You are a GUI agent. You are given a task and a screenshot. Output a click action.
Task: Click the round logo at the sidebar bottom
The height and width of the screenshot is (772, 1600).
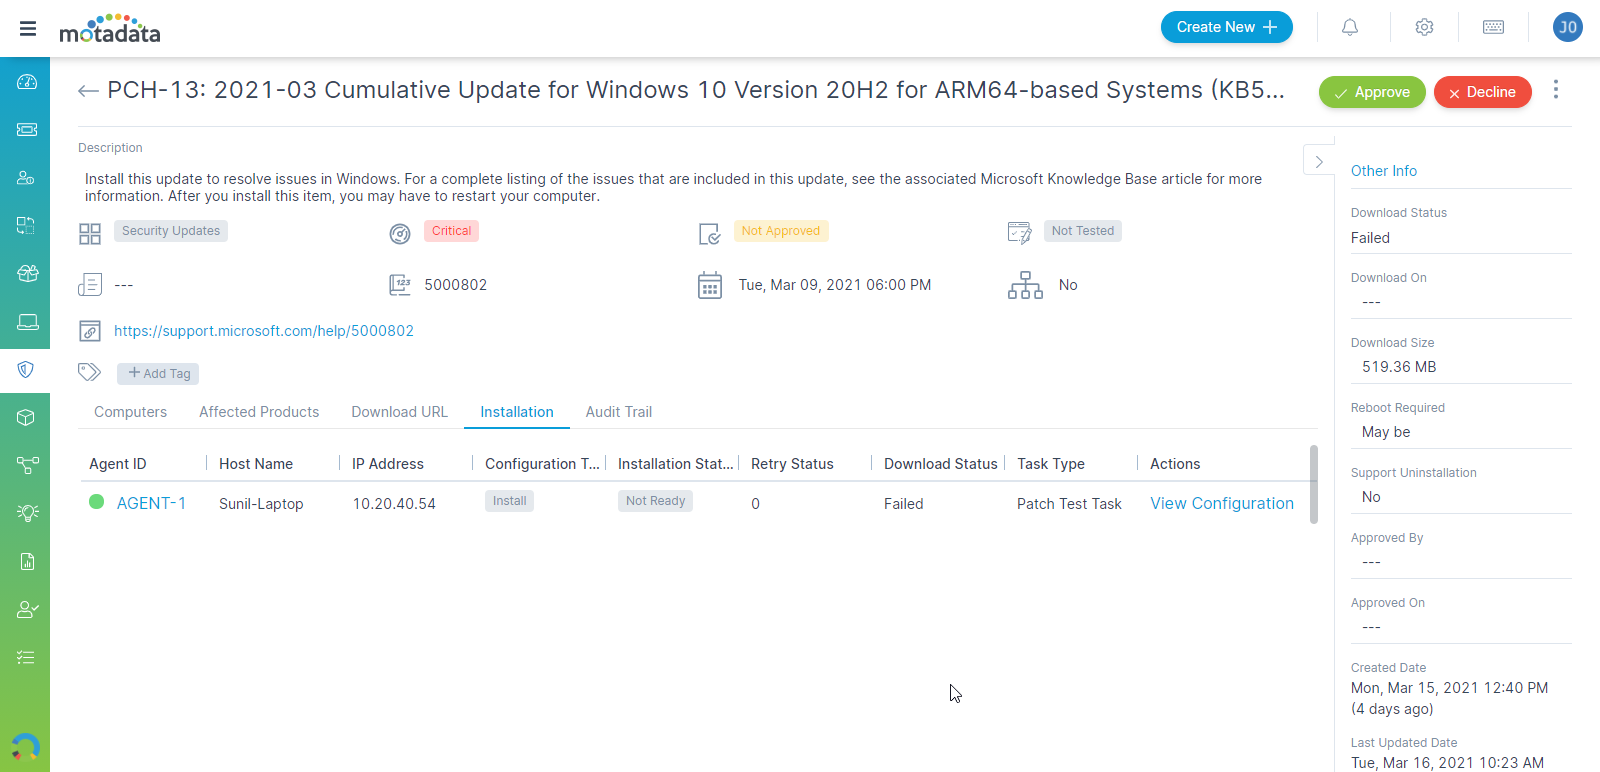[25, 747]
